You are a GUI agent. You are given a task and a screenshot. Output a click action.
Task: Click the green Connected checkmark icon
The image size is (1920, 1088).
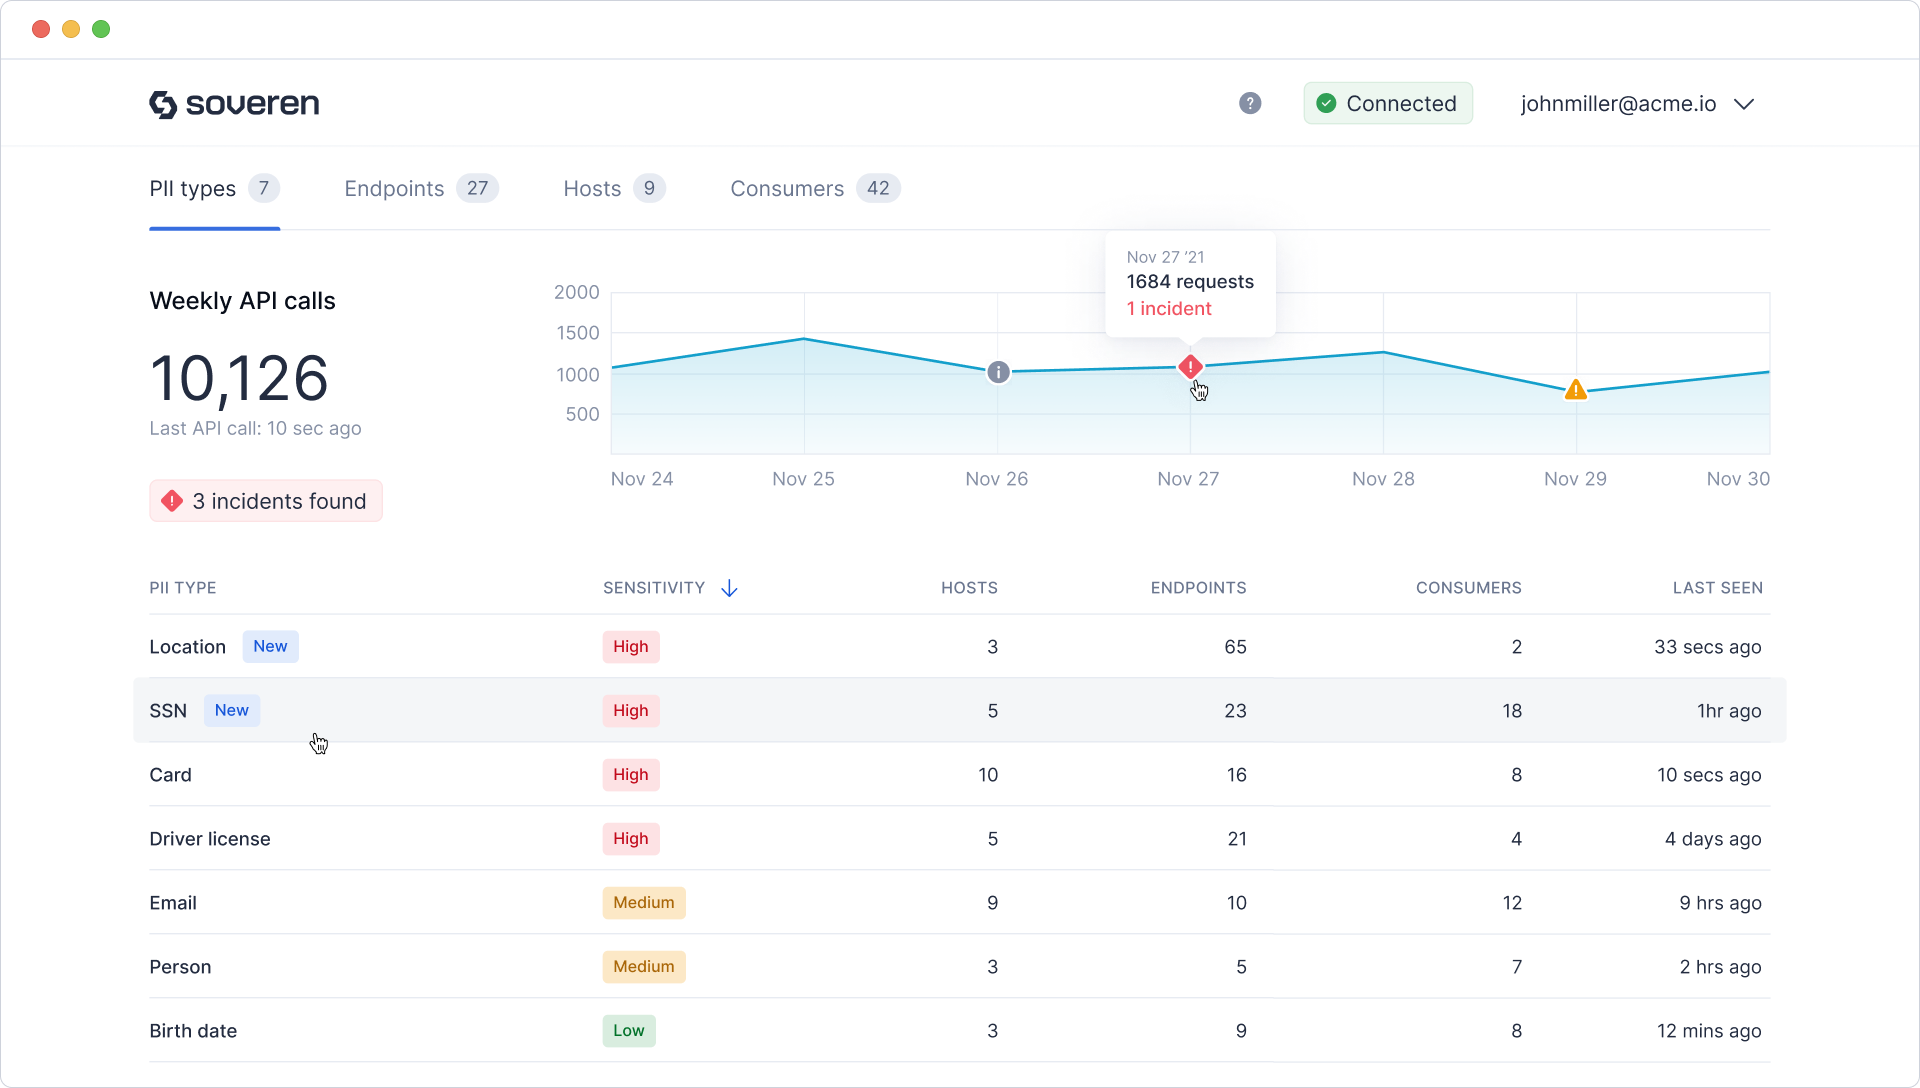pyautogui.click(x=1326, y=103)
